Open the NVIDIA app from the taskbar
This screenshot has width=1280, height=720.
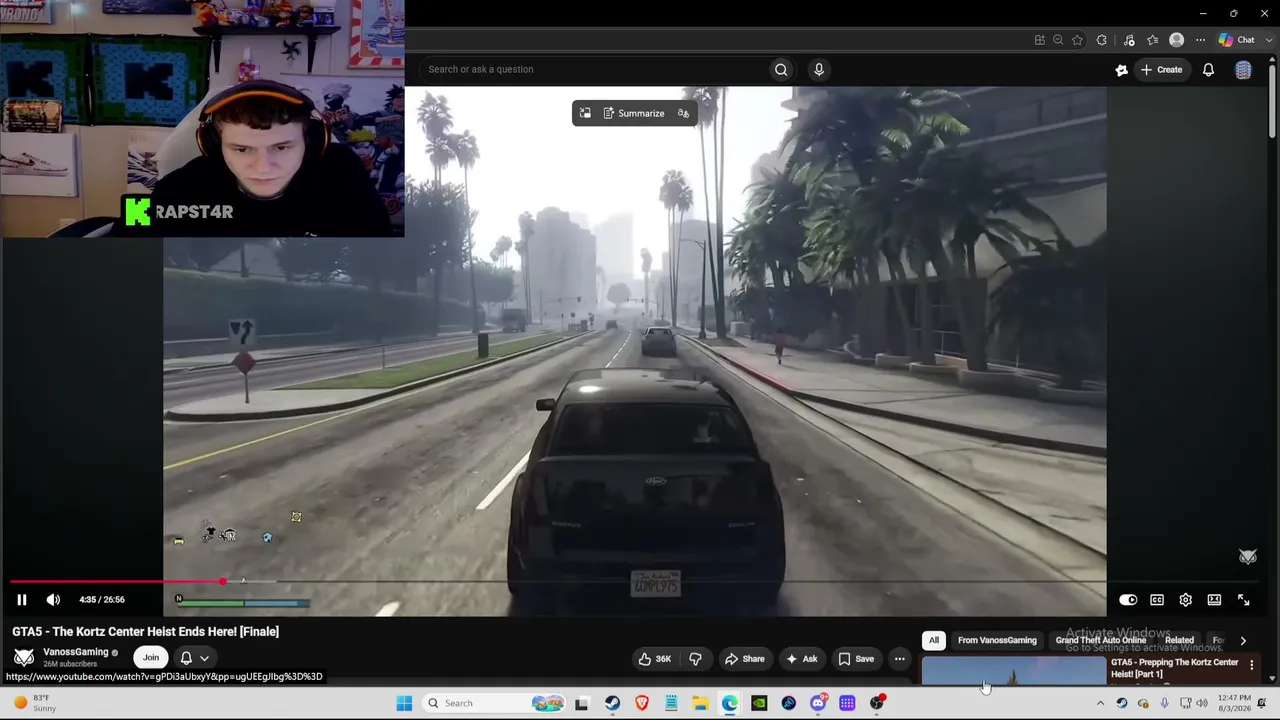(759, 703)
